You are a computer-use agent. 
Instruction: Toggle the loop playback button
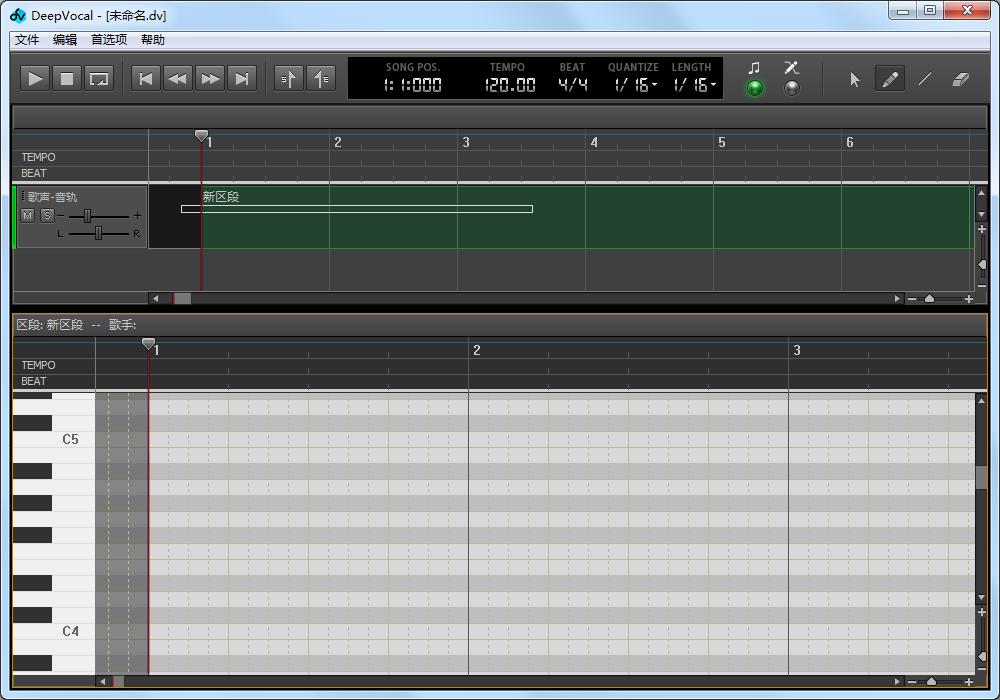coord(99,79)
